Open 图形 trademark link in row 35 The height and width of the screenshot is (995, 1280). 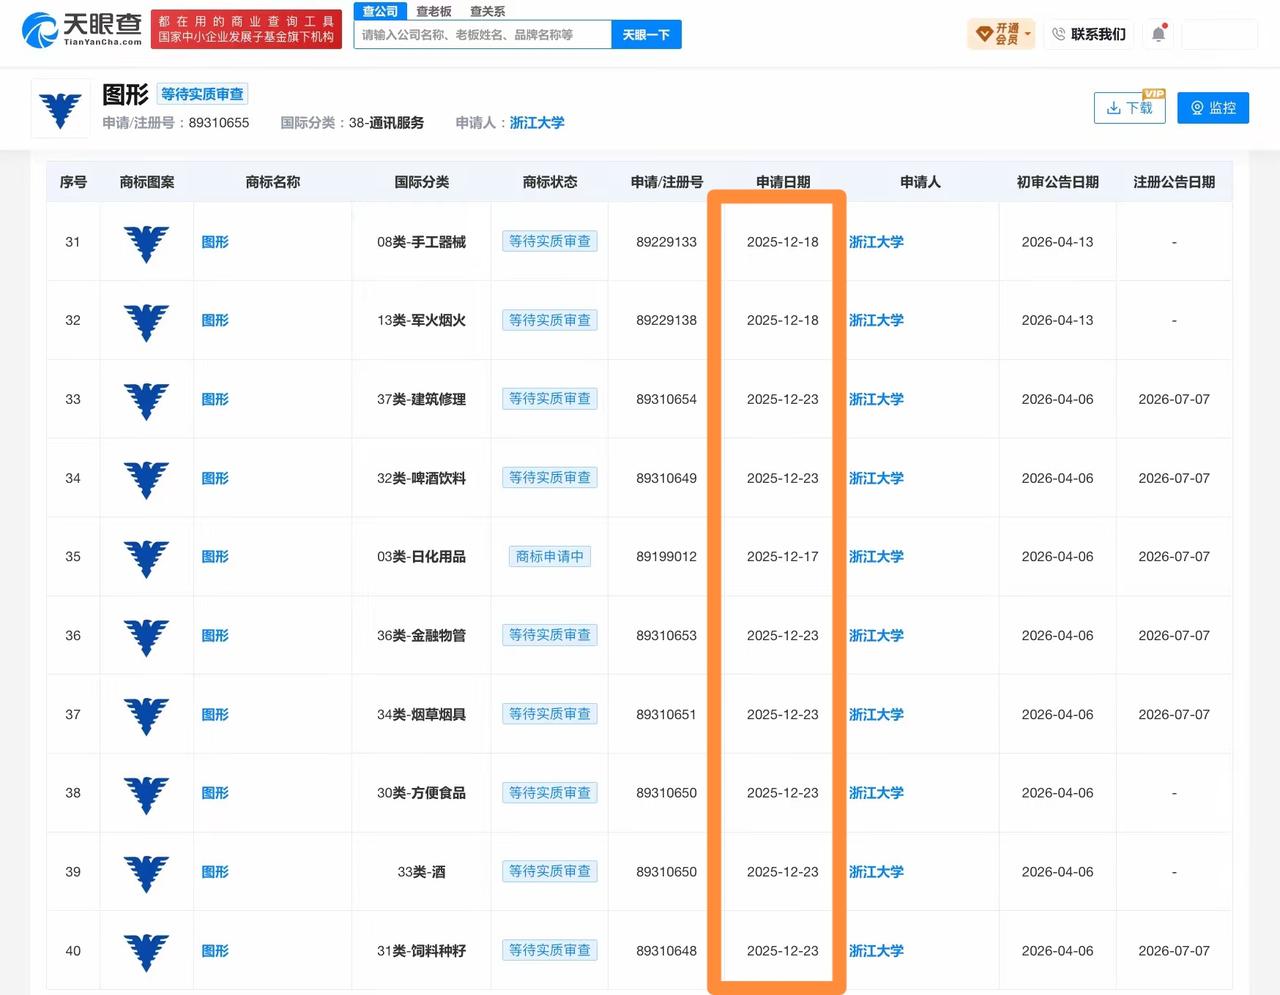[x=215, y=557]
